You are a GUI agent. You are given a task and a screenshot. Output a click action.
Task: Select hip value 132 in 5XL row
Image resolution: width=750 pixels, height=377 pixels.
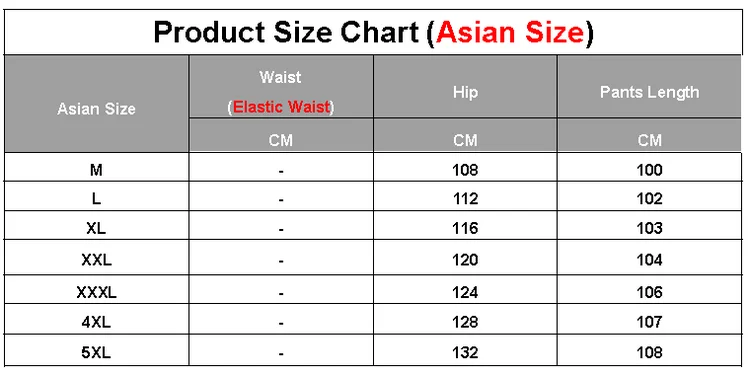[465, 353]
